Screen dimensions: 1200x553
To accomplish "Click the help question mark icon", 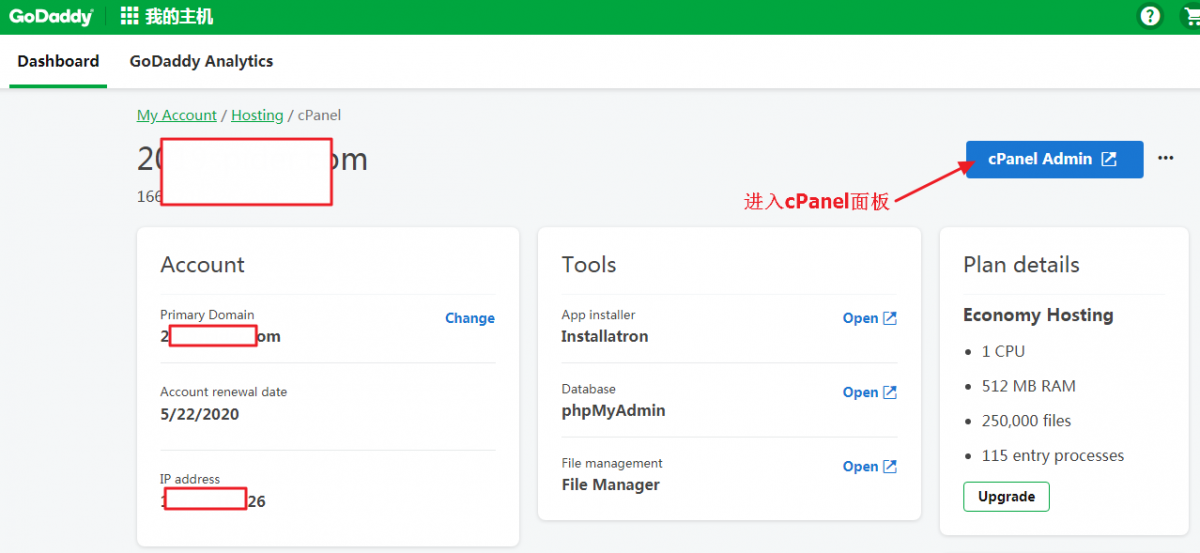I will pos(1151,17).
